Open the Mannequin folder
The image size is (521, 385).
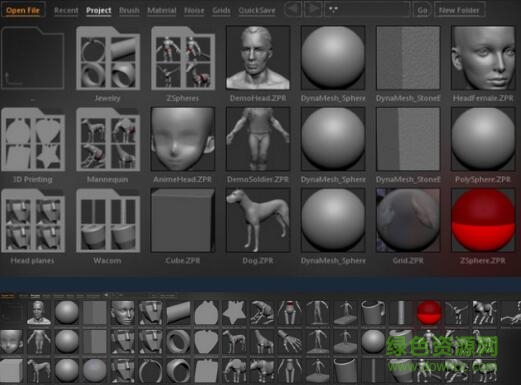(x=108, y=139)
